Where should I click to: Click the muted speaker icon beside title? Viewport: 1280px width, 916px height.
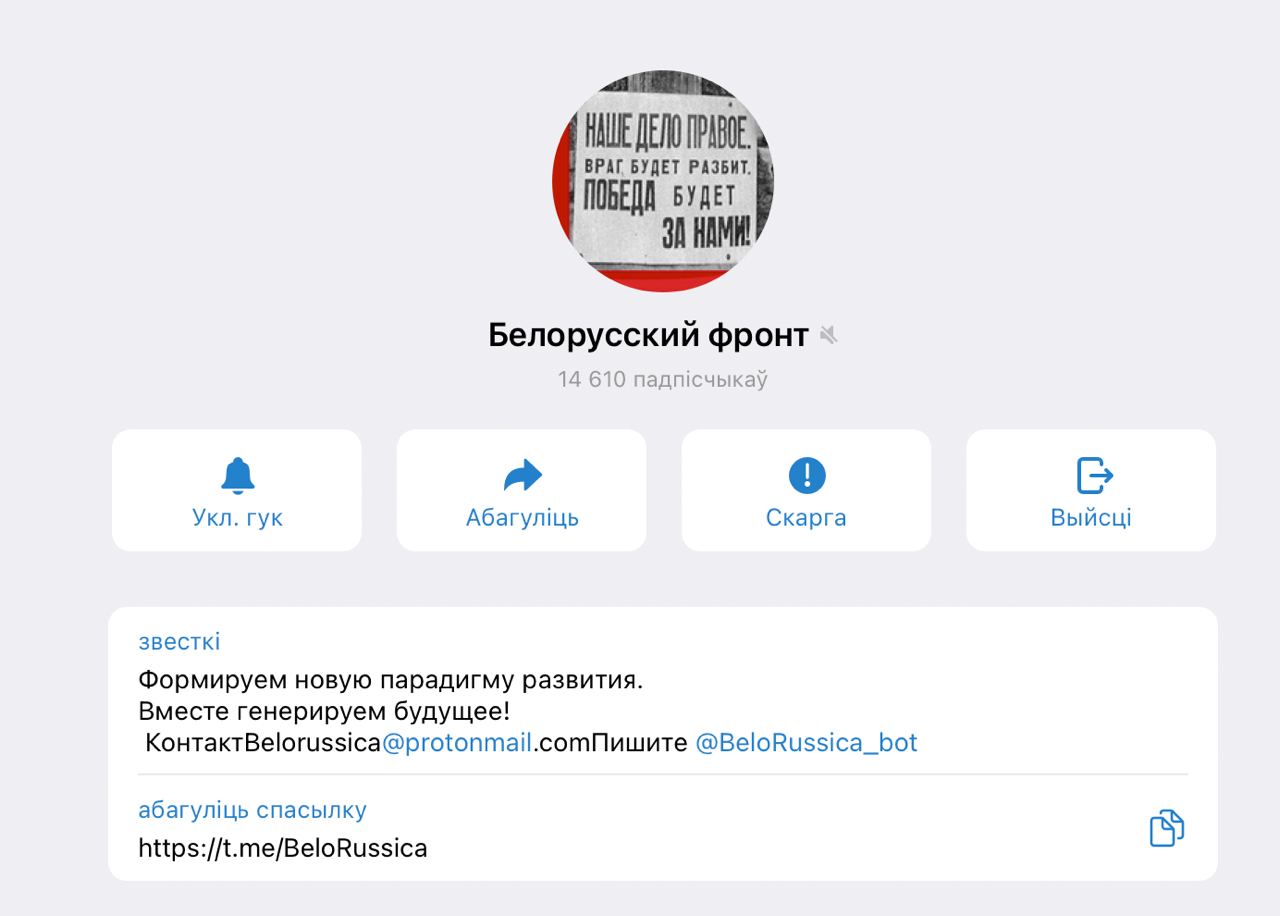coord(828,336)
